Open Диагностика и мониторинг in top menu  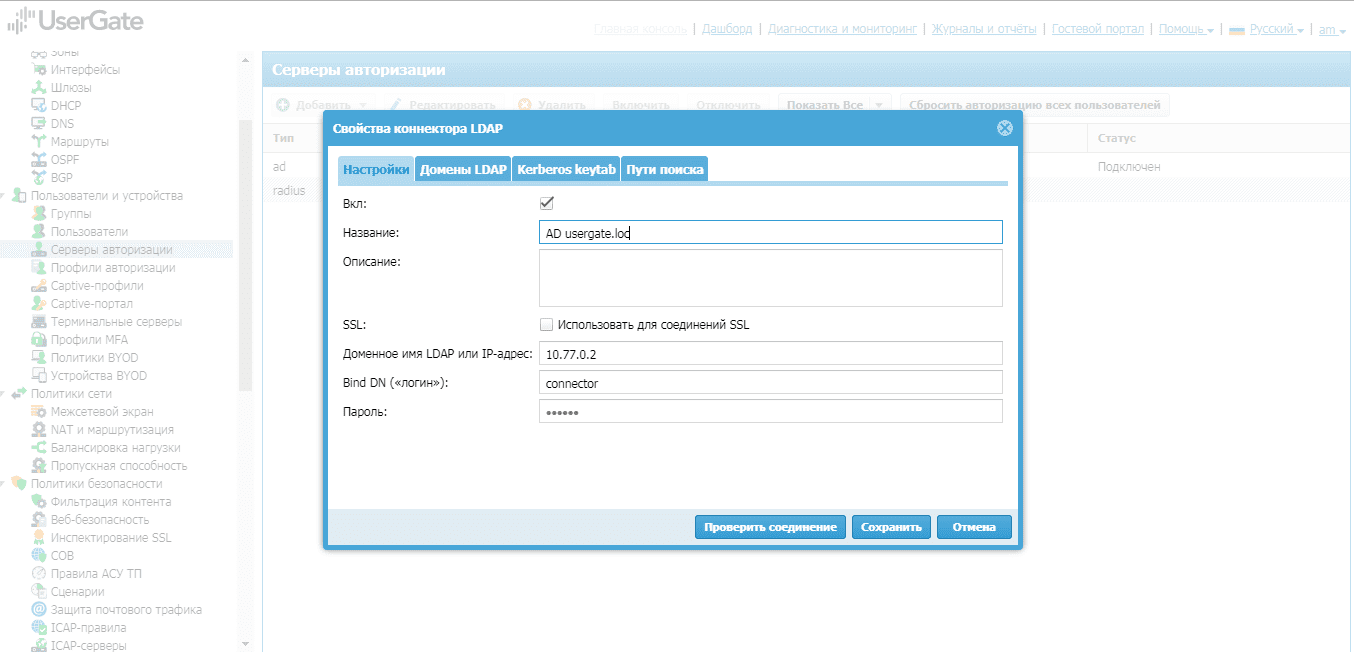842,29
